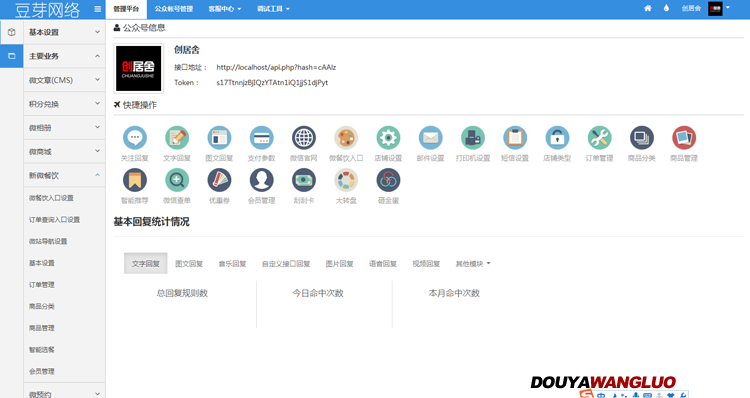Image resolution: width=750 pixels, height=398 pixels.
Task: Open the 微信官网 globe icon
Action: 304,138
